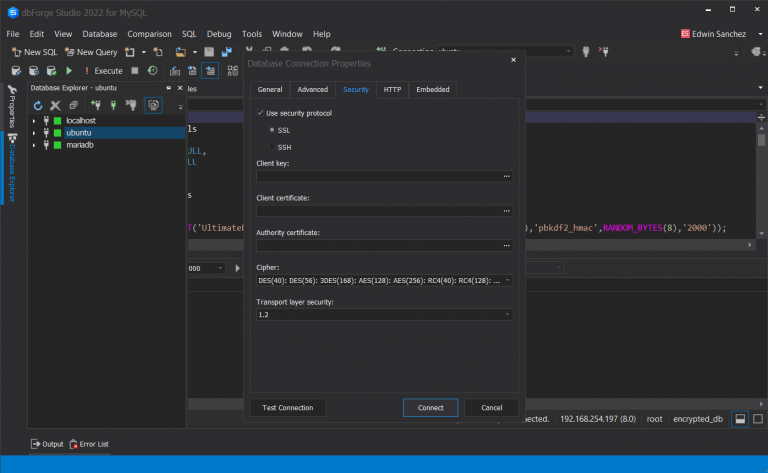
Task: Click the Test Connection button
Action: (287, 408)
